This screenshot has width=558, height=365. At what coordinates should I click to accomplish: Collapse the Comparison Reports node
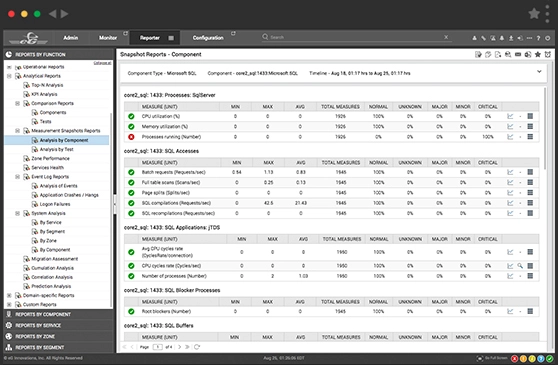[17, 103]
